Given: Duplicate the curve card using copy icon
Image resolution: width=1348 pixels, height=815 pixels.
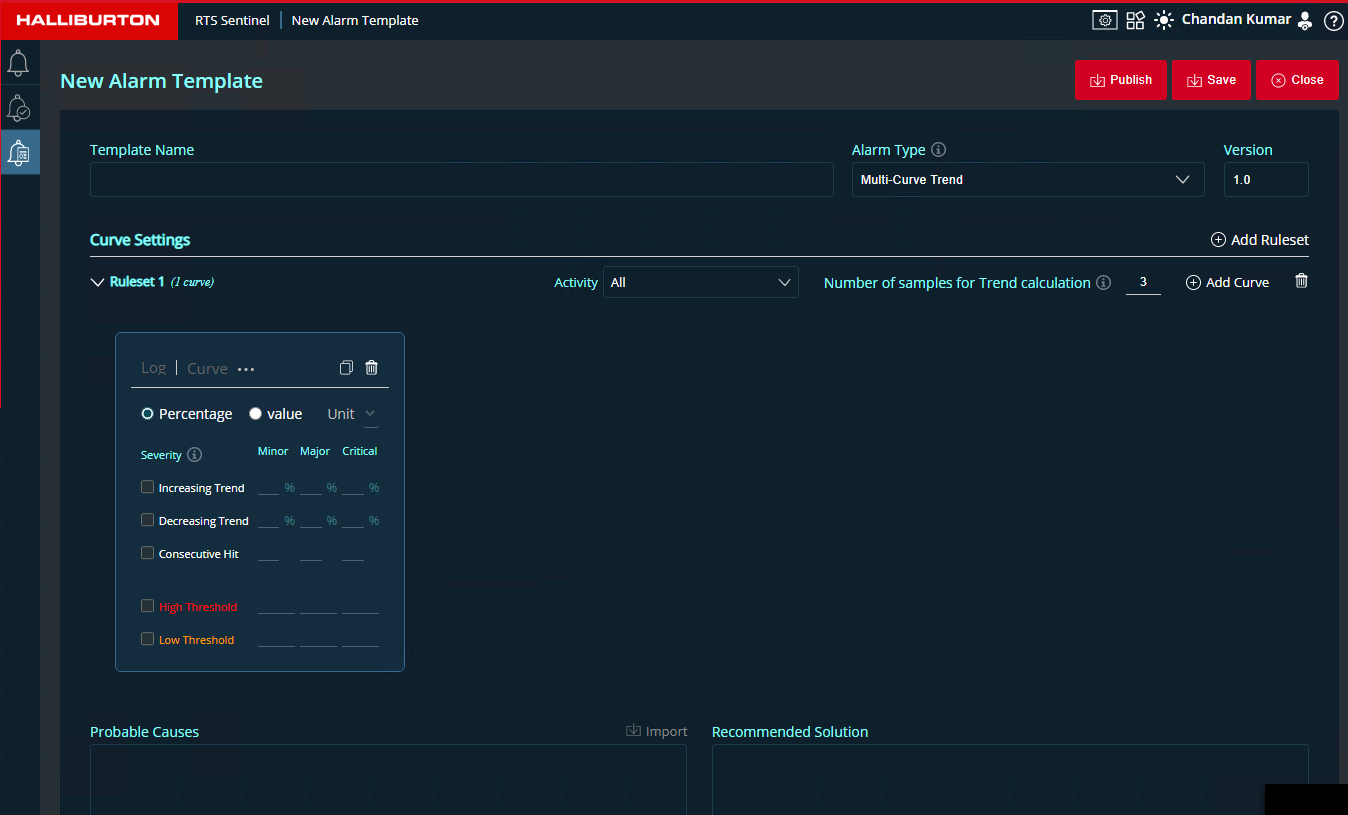Looking at the screenshot, I should pyautogui.click(x=346, y=368).
